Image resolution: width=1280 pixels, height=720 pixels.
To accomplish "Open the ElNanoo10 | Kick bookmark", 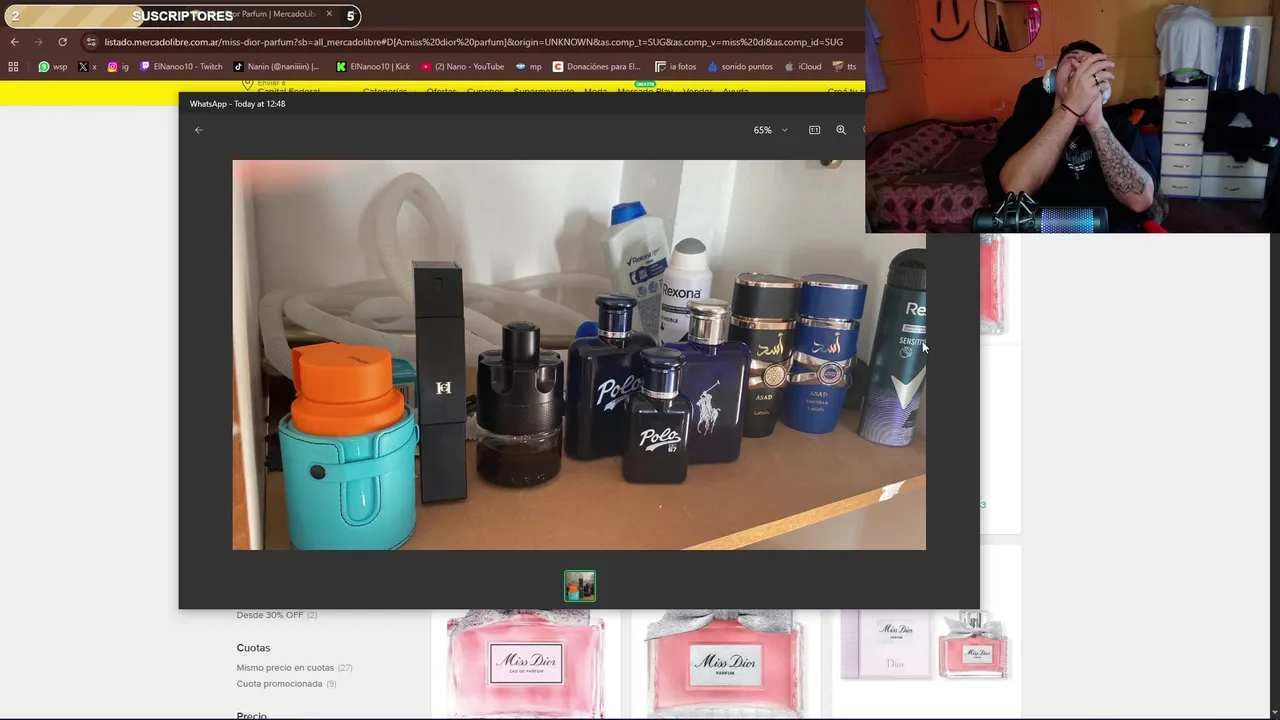I will click(373, 67).
